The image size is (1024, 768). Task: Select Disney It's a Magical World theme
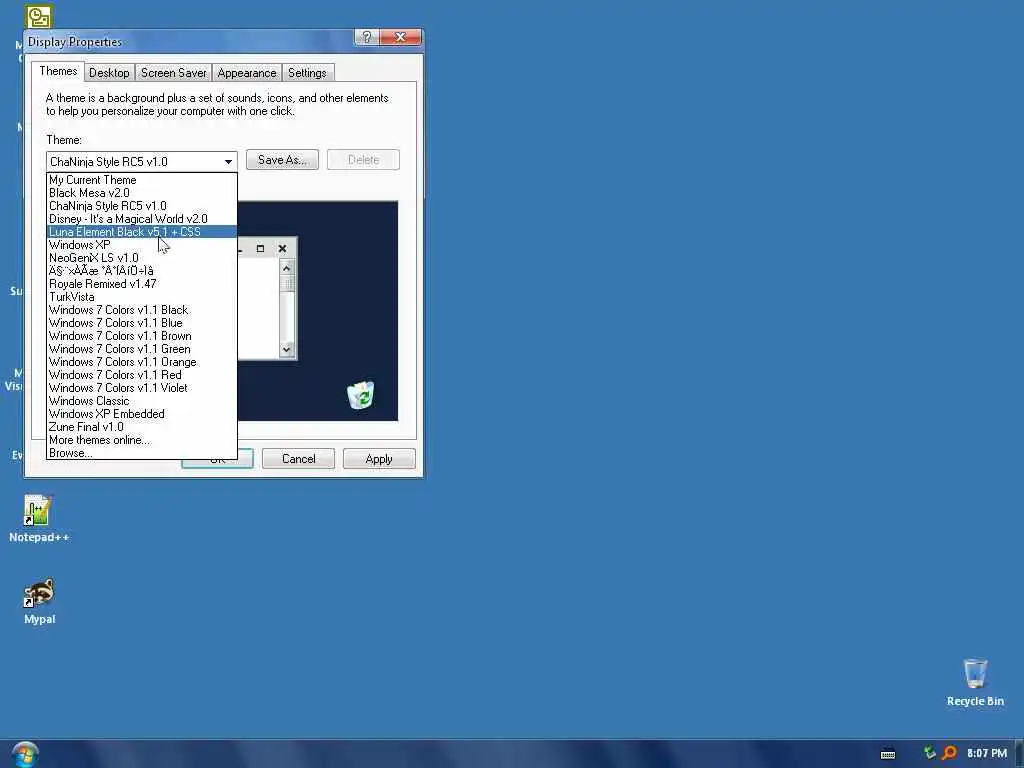click(x=142, y=219)
